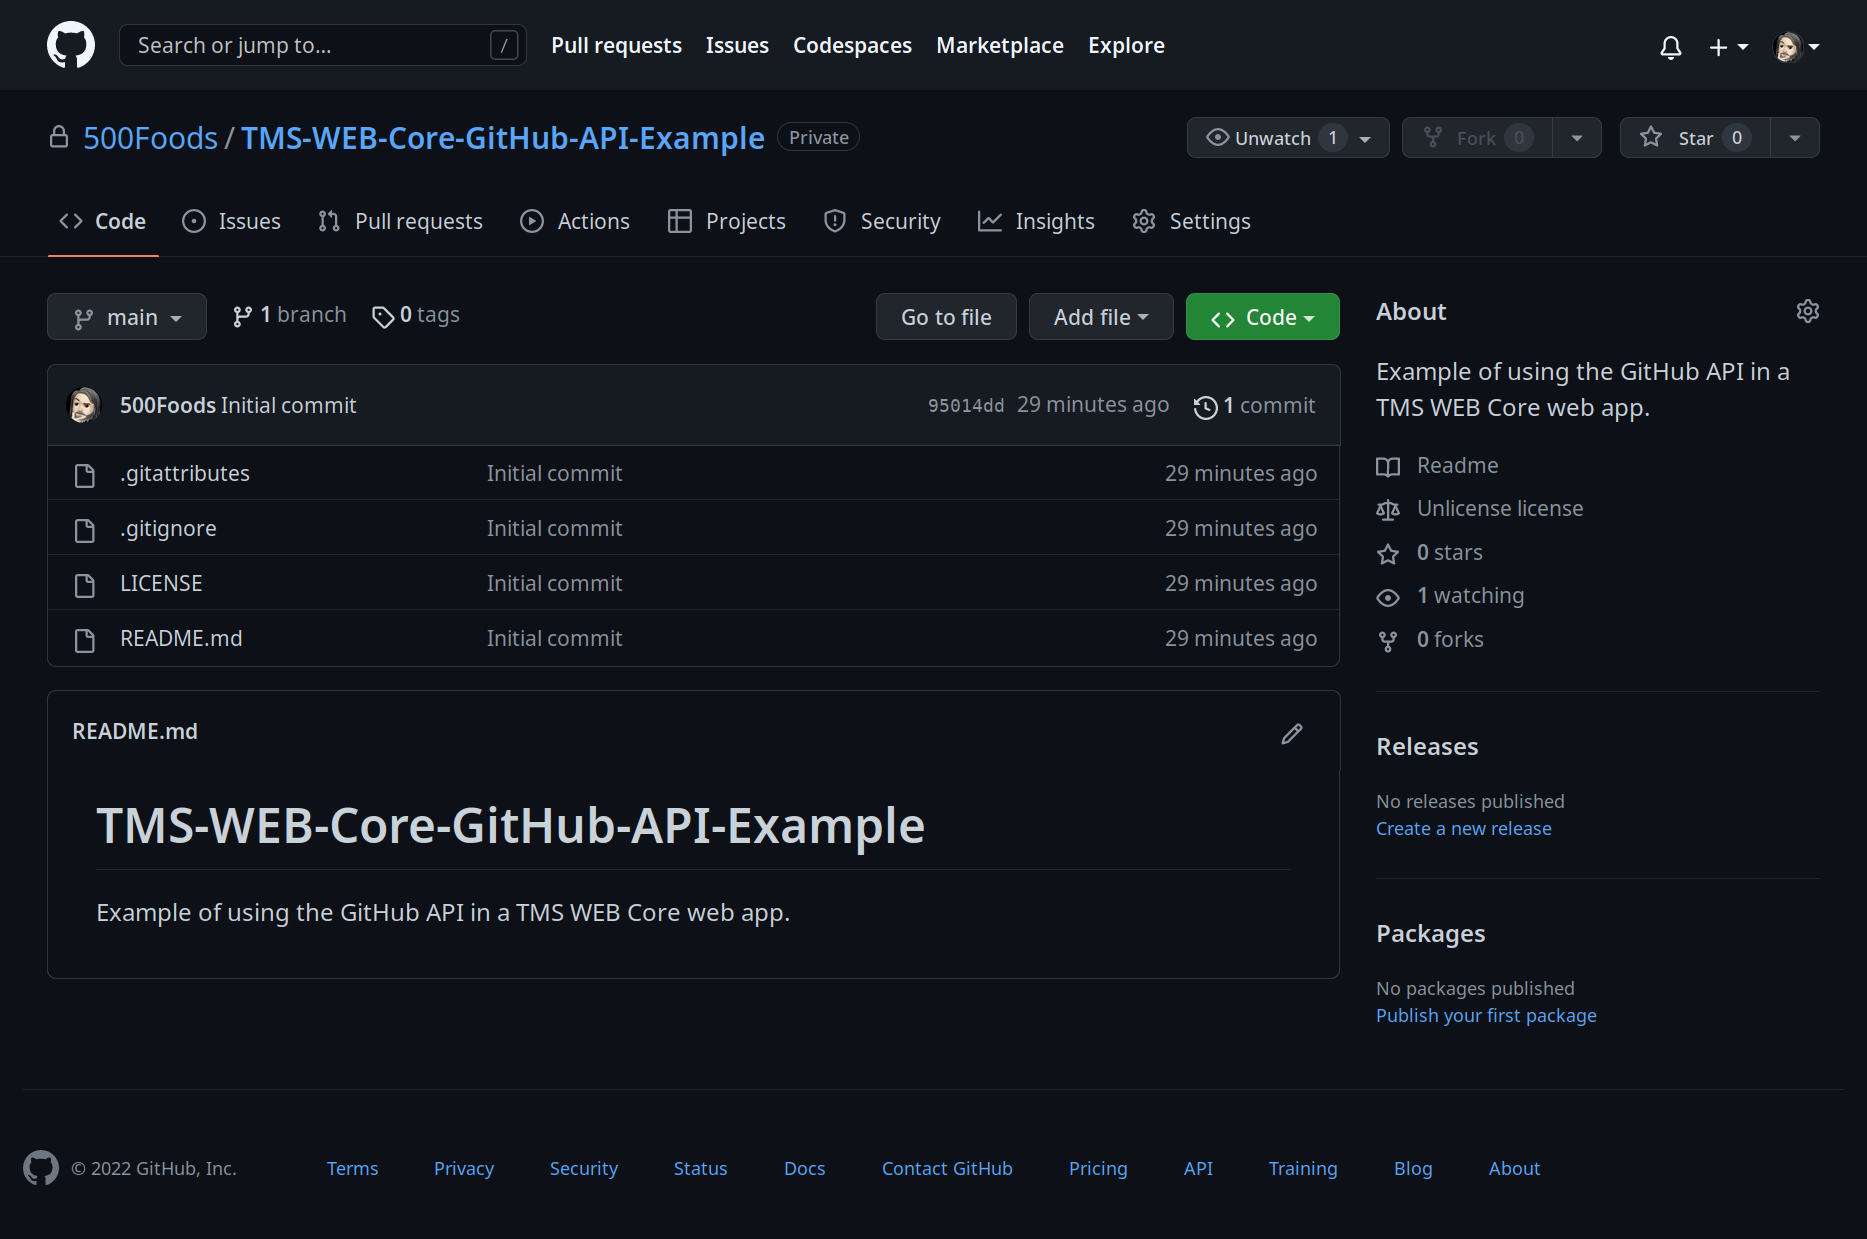
Task: Open About settings gear
Action: pyautogui.click(x=1807, y=312)
